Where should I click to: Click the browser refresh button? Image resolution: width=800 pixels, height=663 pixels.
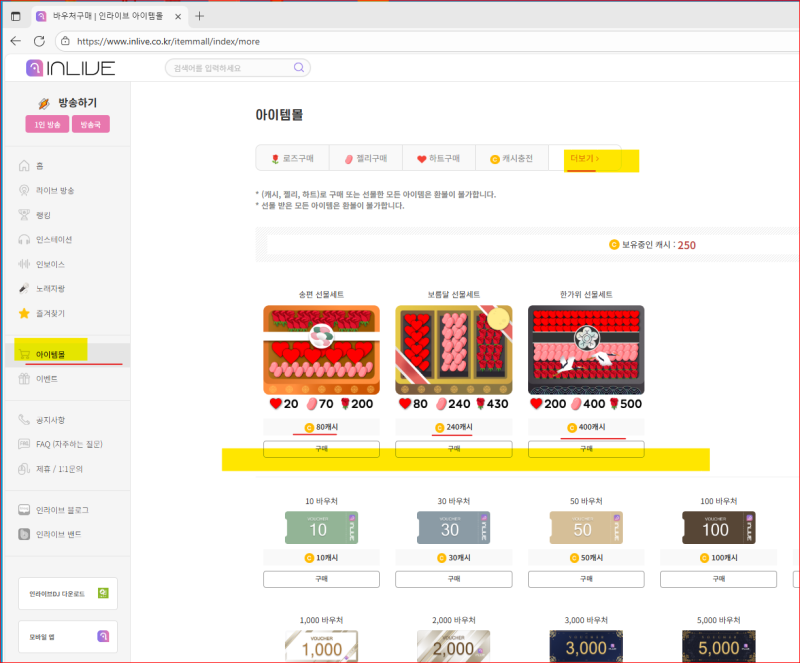(39, 41)
